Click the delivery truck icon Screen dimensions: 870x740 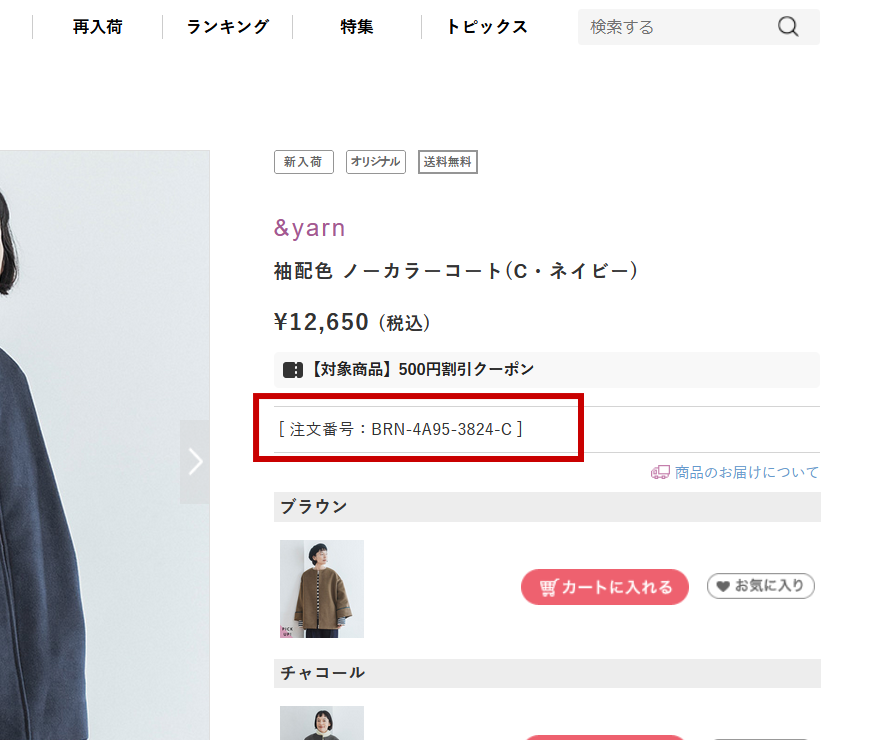pos(660,472)
